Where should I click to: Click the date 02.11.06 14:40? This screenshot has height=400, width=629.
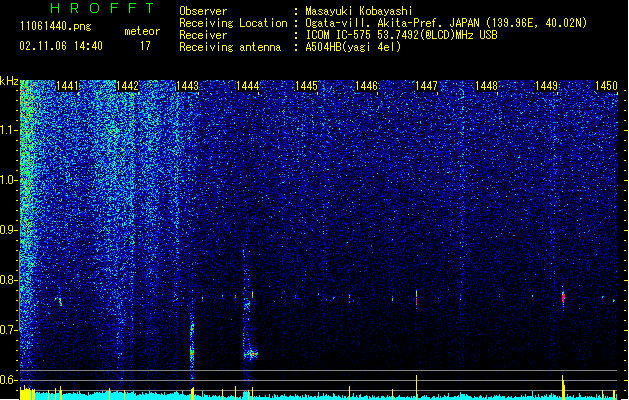point(61,46)
